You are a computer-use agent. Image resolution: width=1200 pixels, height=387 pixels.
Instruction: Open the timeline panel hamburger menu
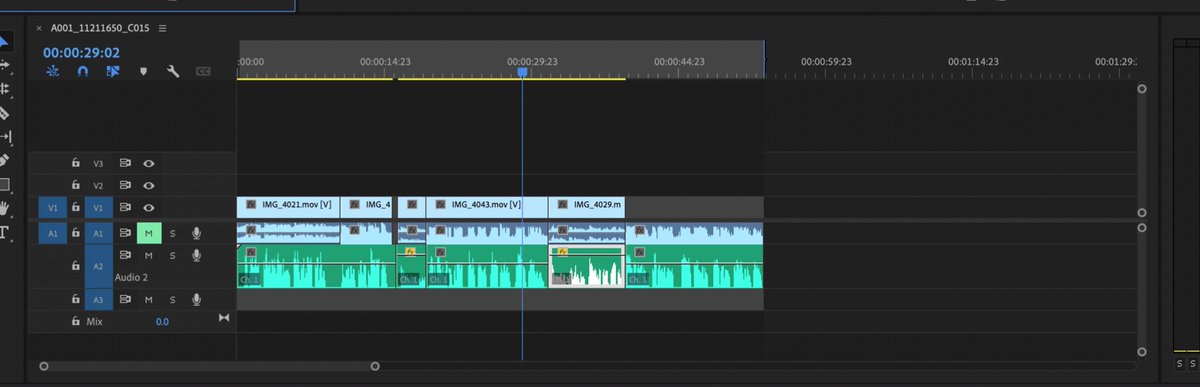pyautogui.click(x=163, y=28)
